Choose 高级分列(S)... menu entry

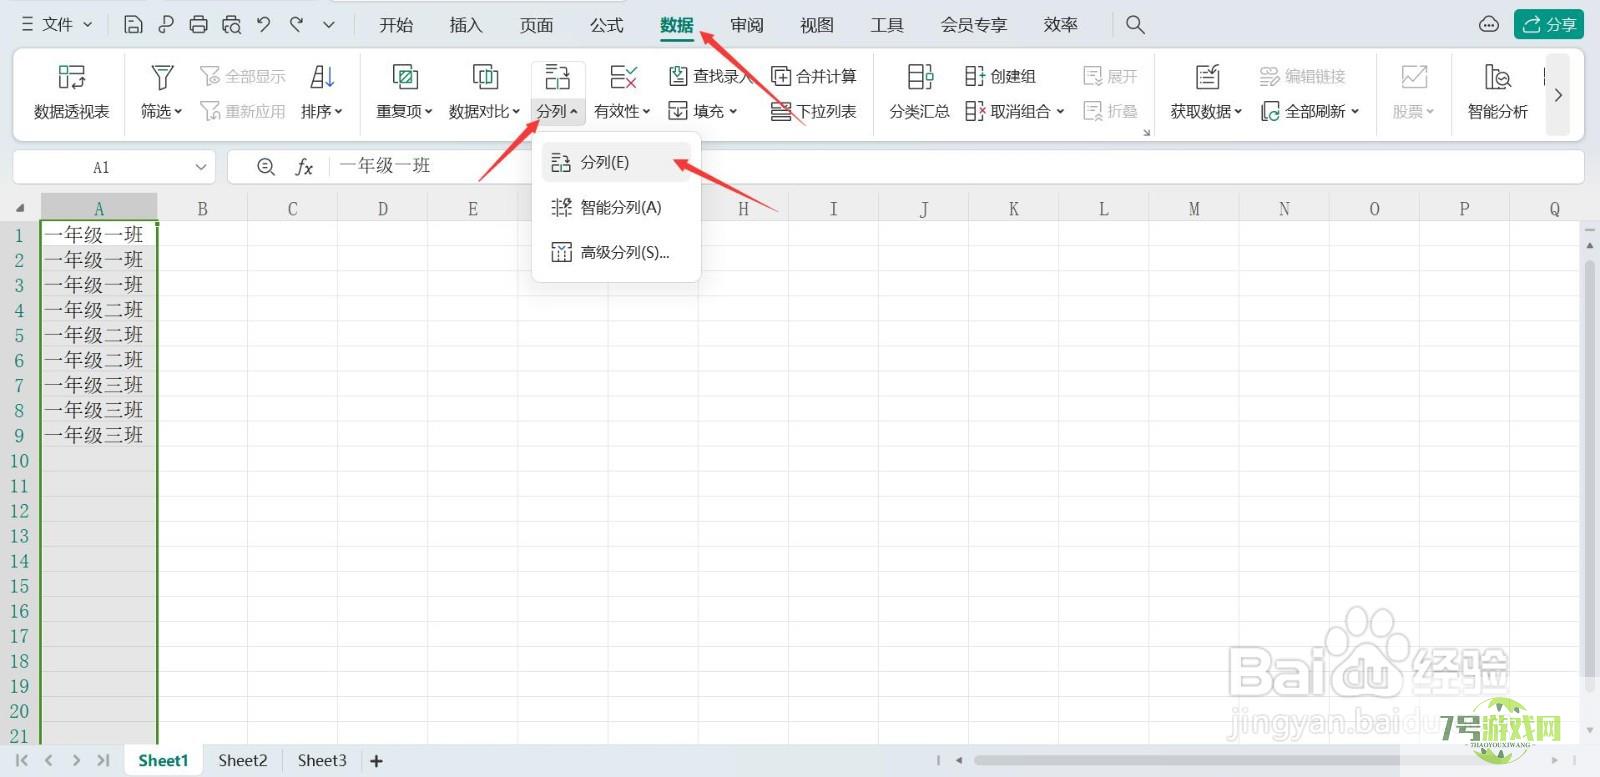click(616, 252)
